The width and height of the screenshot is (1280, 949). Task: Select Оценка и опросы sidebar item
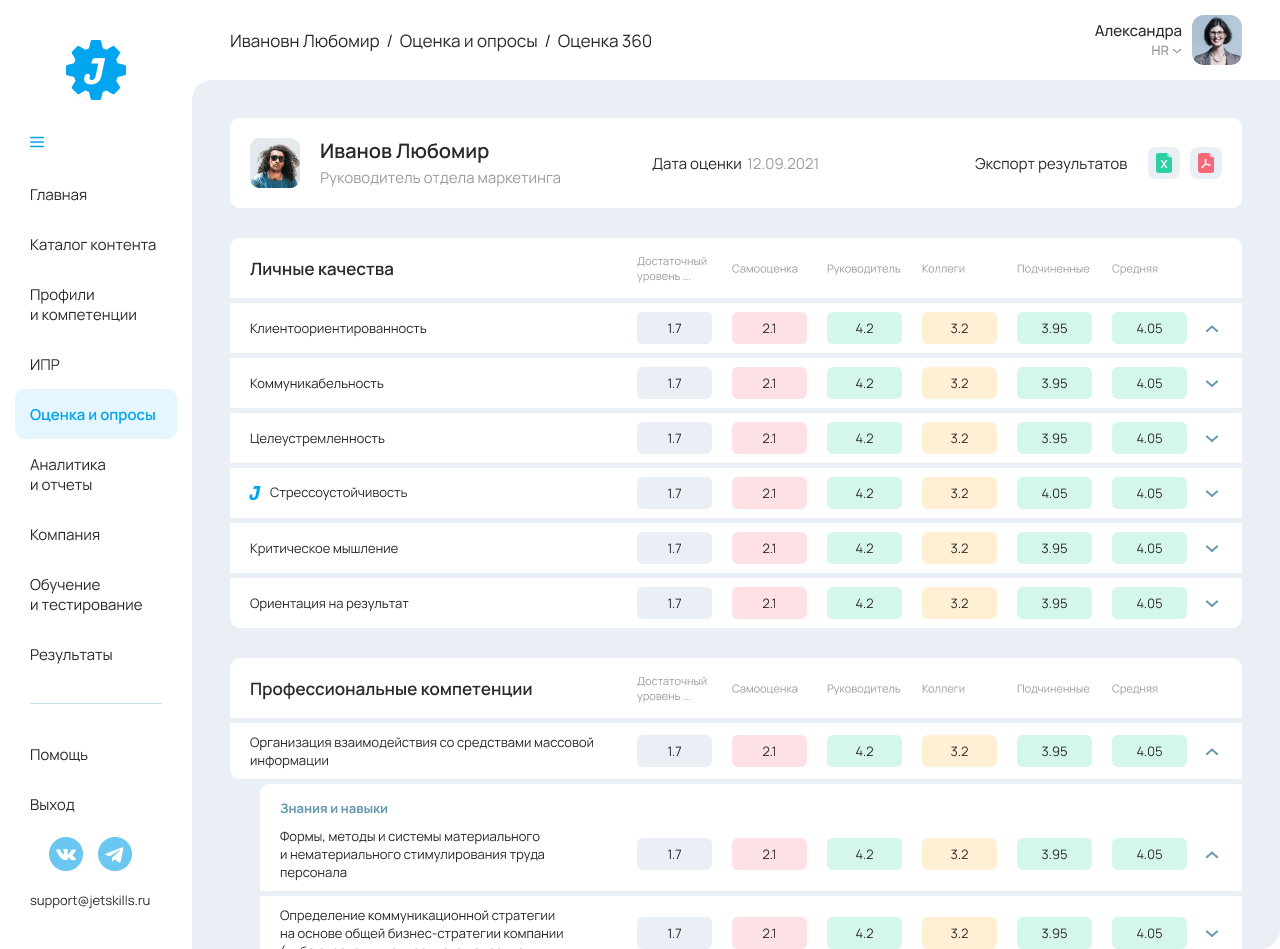[x=96, y=414]
